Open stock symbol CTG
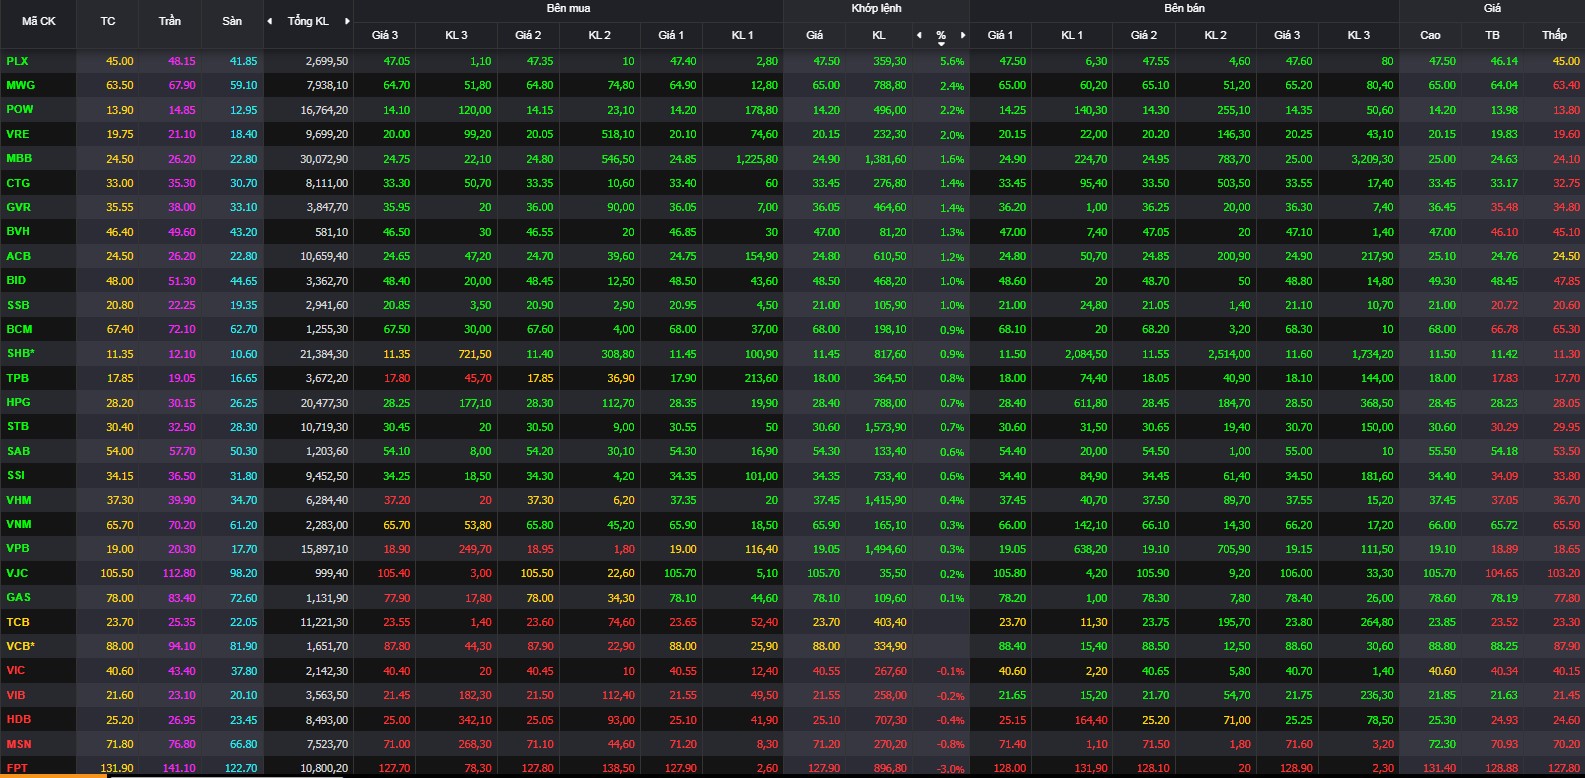Screen dimensions: 1585x778 (x=18, y=183)
